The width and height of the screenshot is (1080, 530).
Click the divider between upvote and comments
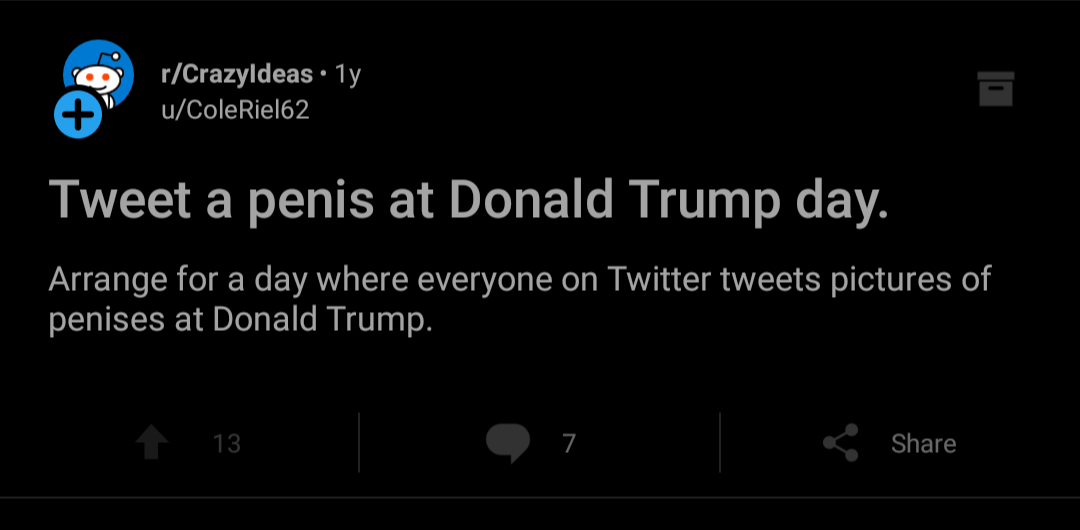click(359, 442)
